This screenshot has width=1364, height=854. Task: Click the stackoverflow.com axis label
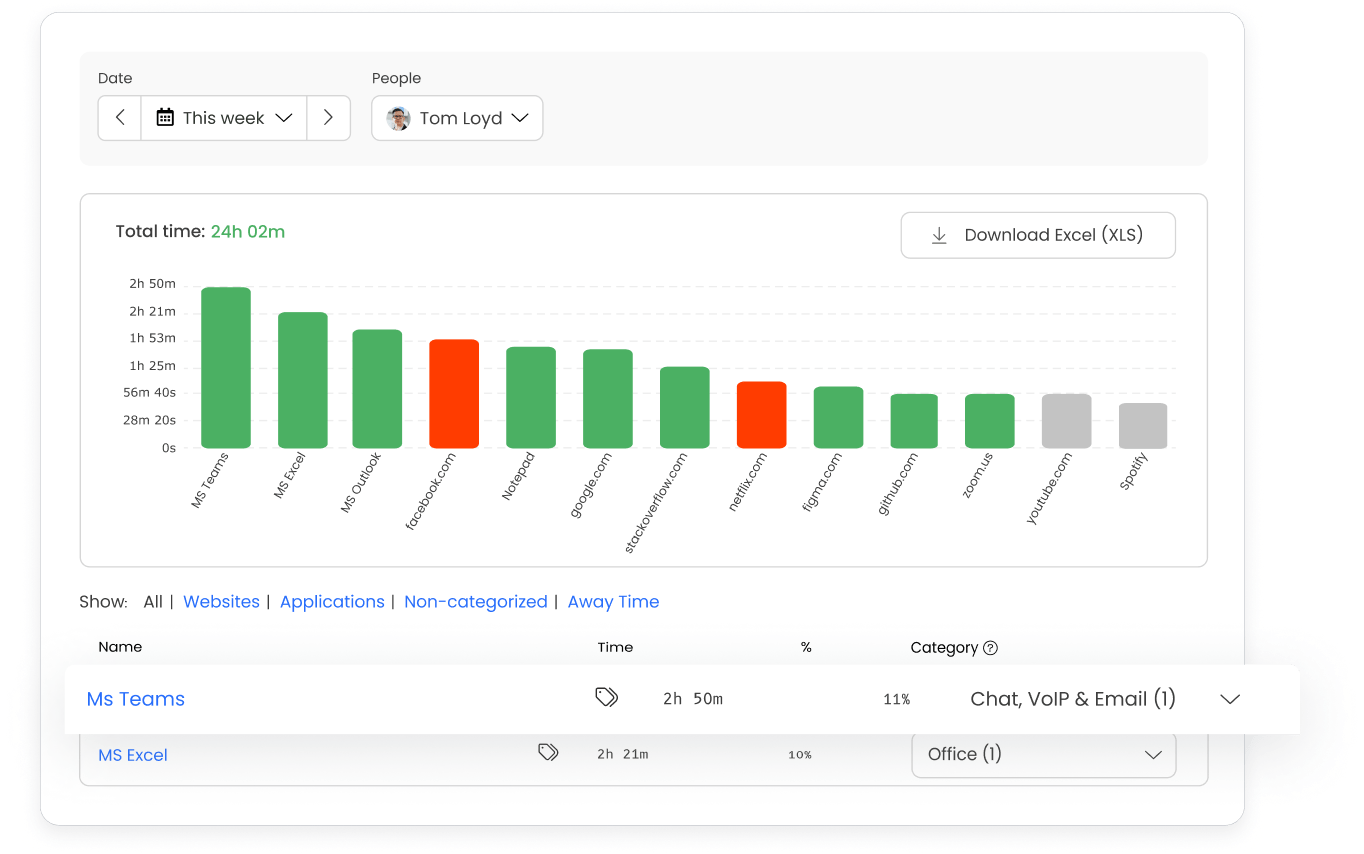click(656, 503)
